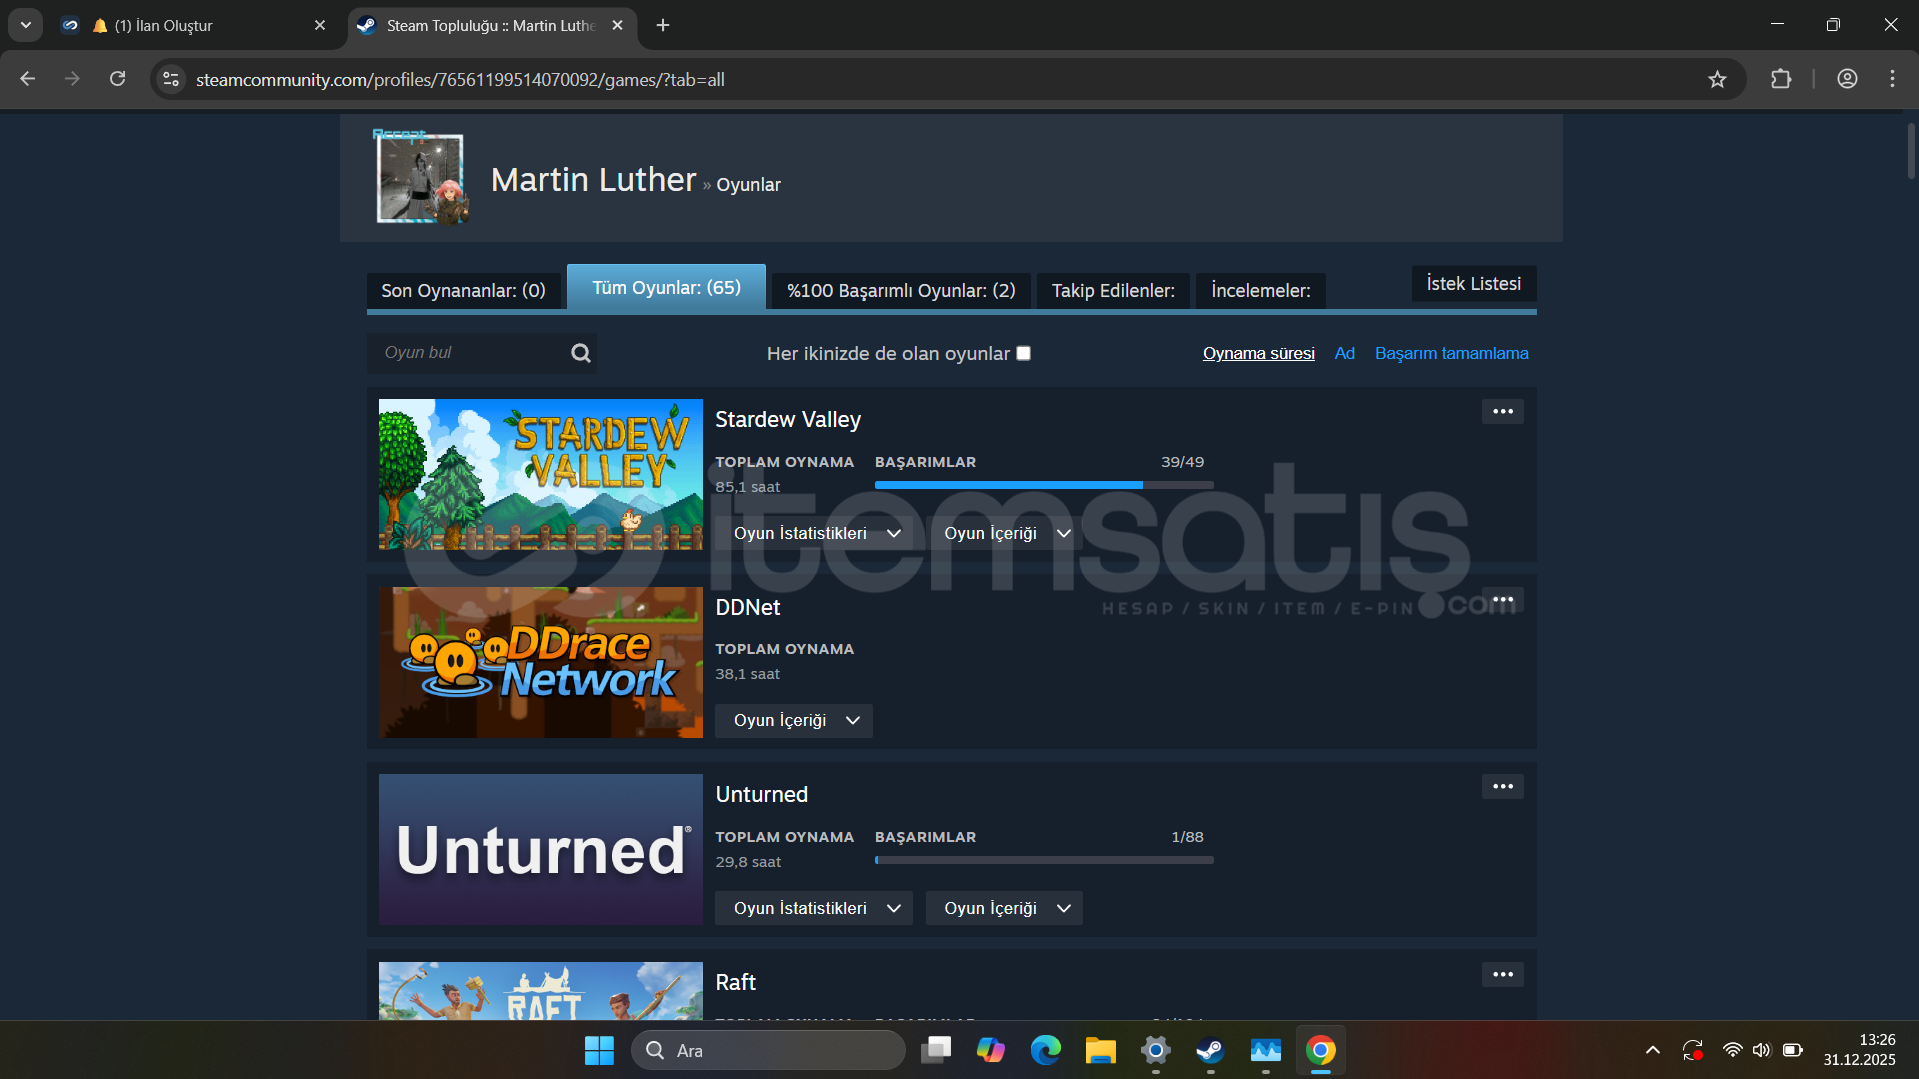Open Unturned's three-dot options menu

pos(1503,787)
